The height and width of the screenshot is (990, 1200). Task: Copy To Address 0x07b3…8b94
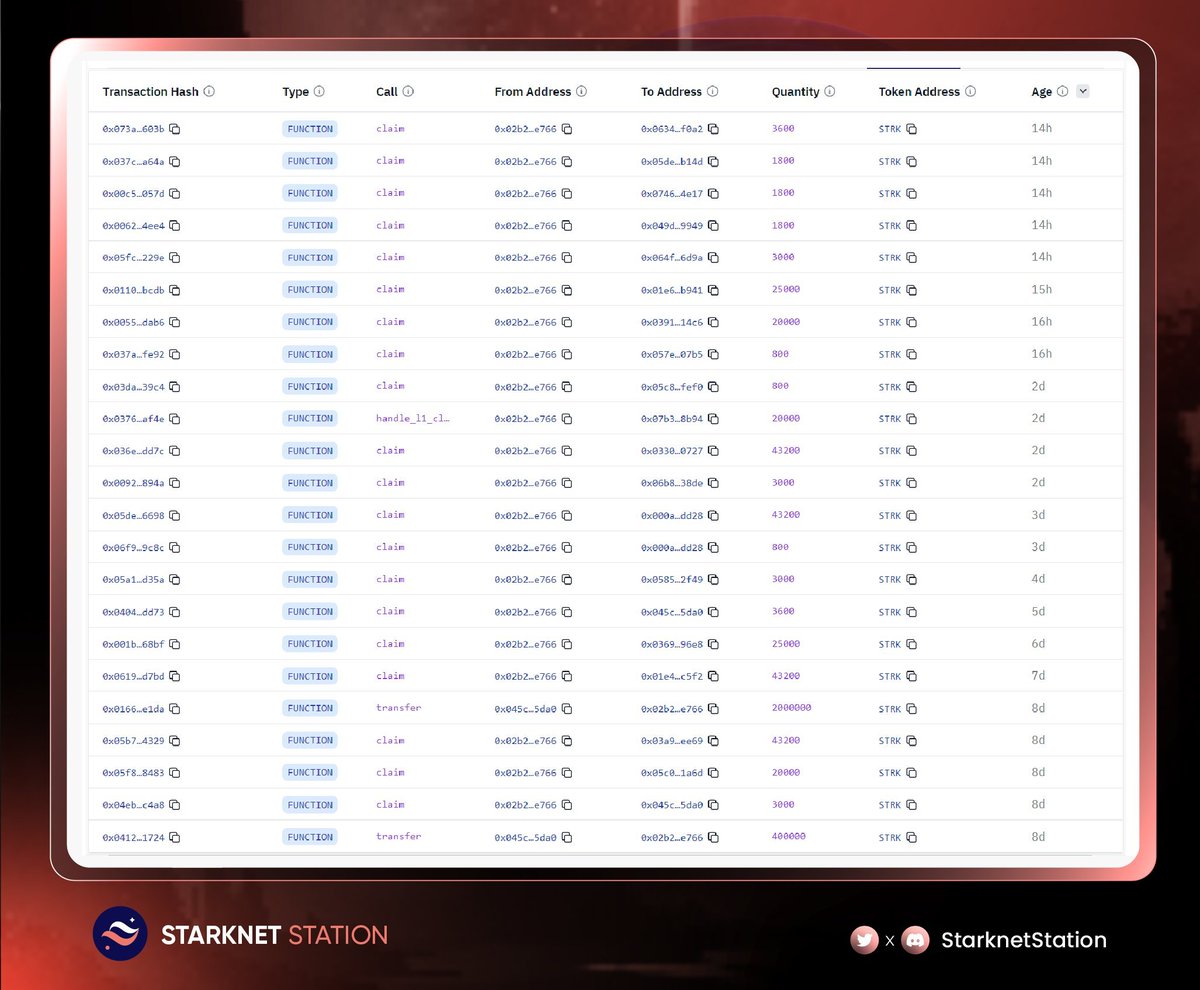coord(714,419)
